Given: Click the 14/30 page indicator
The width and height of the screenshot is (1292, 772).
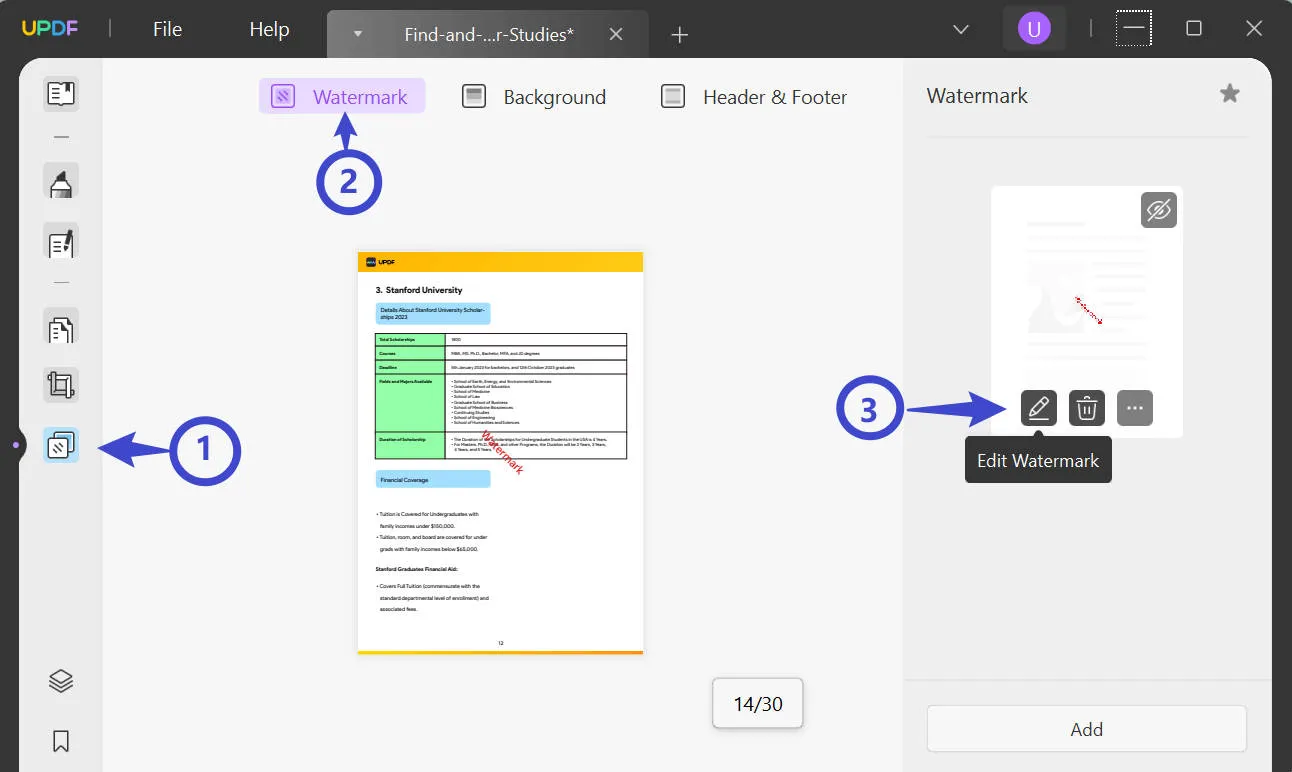Looking at the screenshot, I should pos(757,703).
